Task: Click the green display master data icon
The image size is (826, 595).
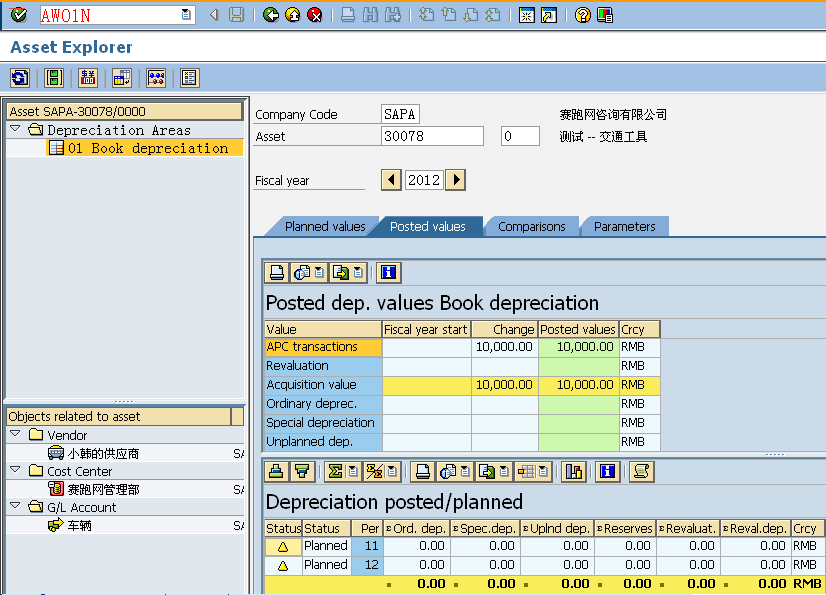Action: [54, 78]
